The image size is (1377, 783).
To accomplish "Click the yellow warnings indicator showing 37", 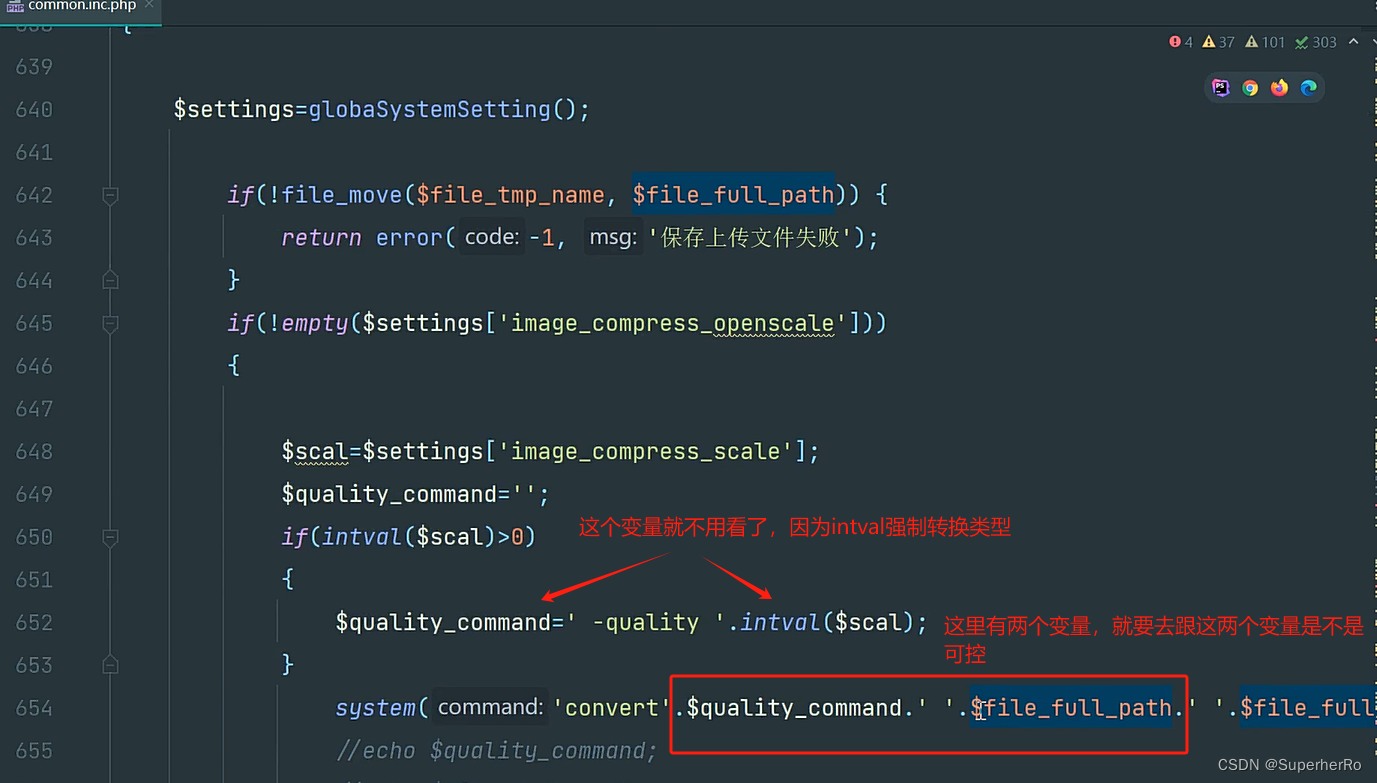I will (1218, 42).
